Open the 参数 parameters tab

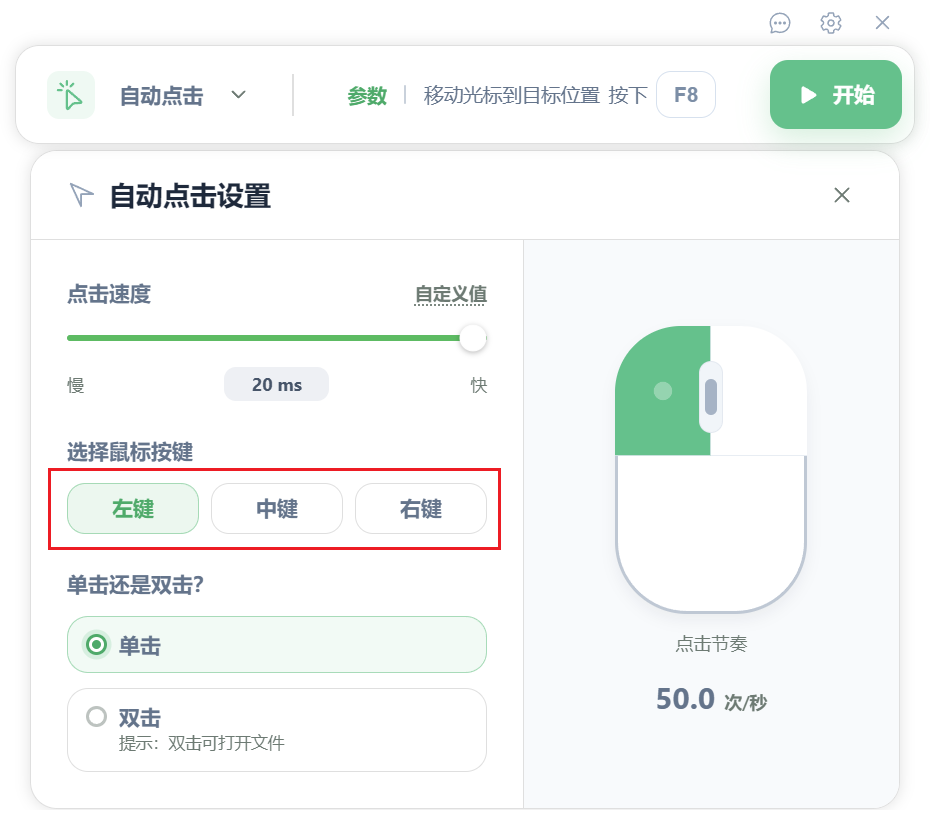pyautogui.click(x=367, y=96)
